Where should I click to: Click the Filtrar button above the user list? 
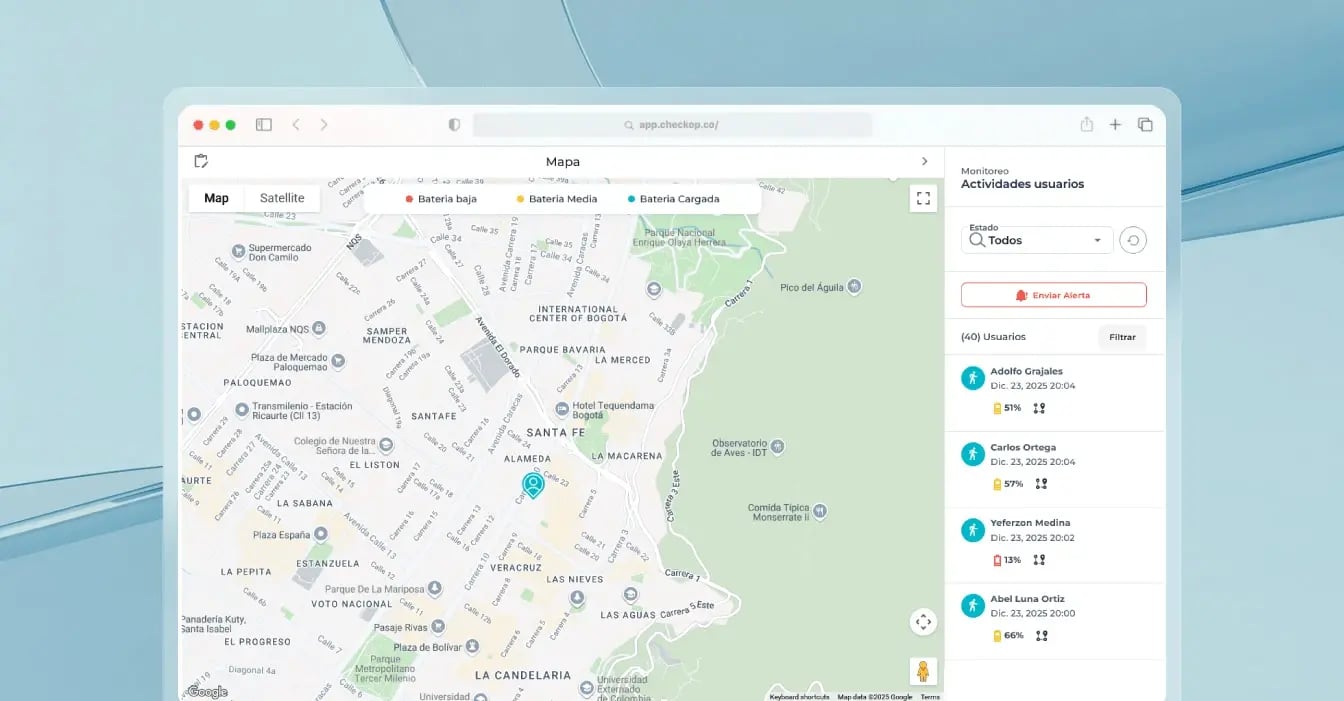click(x=1122, y=337)
